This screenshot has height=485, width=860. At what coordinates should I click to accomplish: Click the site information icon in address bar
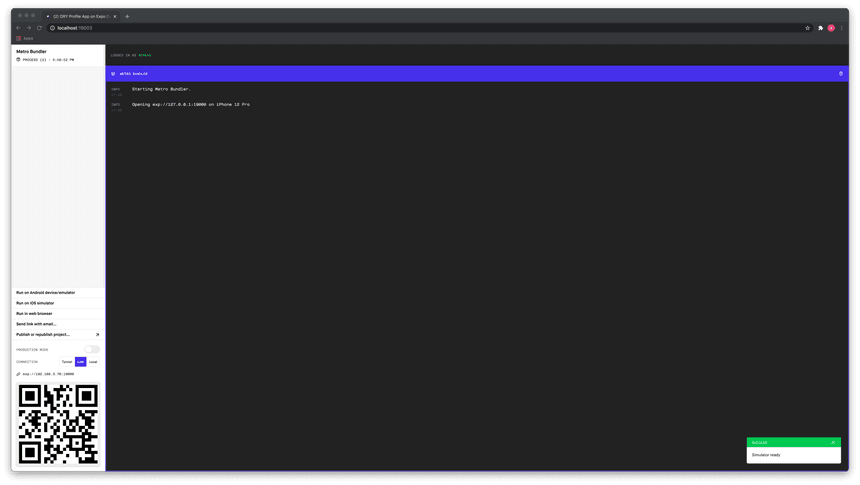point(53,28)
